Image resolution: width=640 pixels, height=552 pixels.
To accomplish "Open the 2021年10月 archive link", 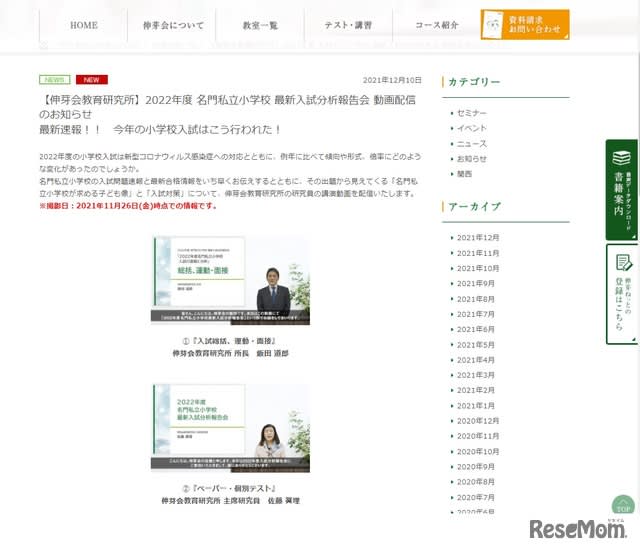I will [478, 268].
